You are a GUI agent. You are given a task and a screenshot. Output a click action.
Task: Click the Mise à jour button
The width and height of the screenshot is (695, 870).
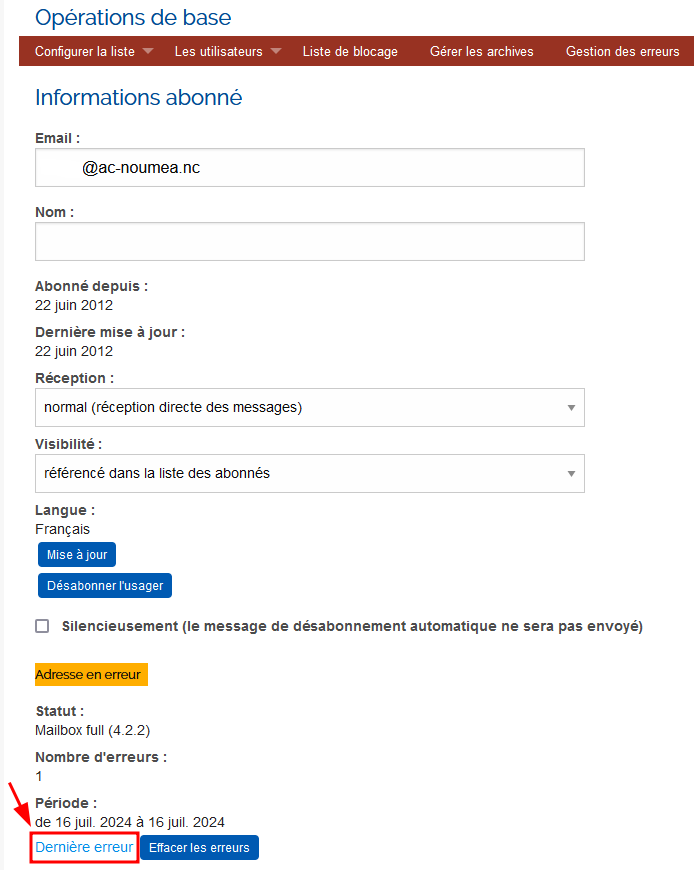point(77,555)
